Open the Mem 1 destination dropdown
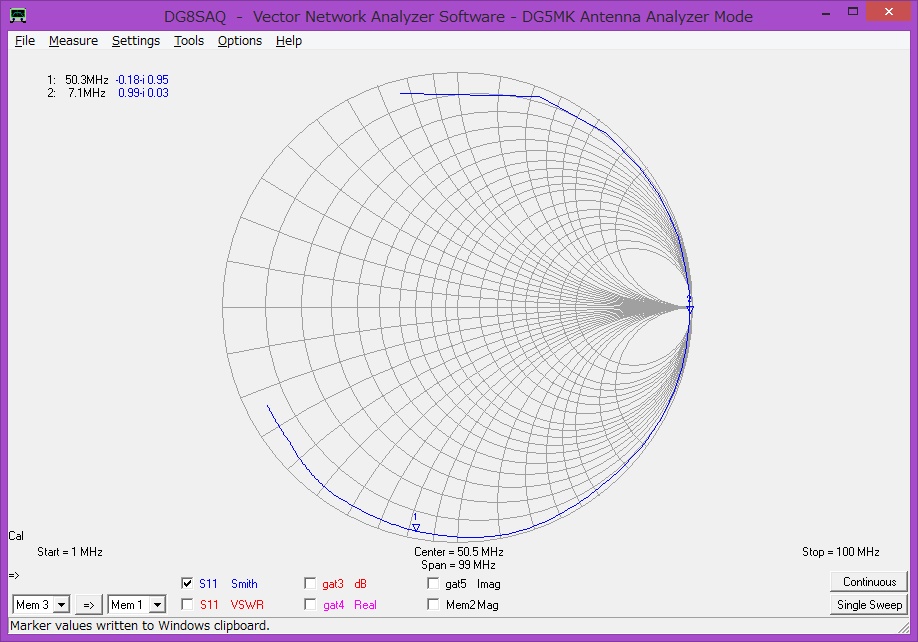Screen dimensions: 918x642 [x=157, y=605]
